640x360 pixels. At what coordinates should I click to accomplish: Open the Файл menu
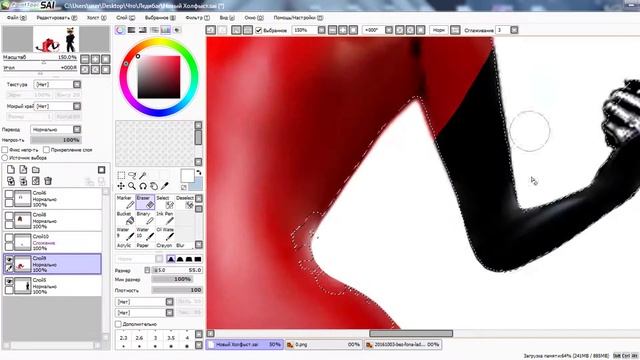17,18
